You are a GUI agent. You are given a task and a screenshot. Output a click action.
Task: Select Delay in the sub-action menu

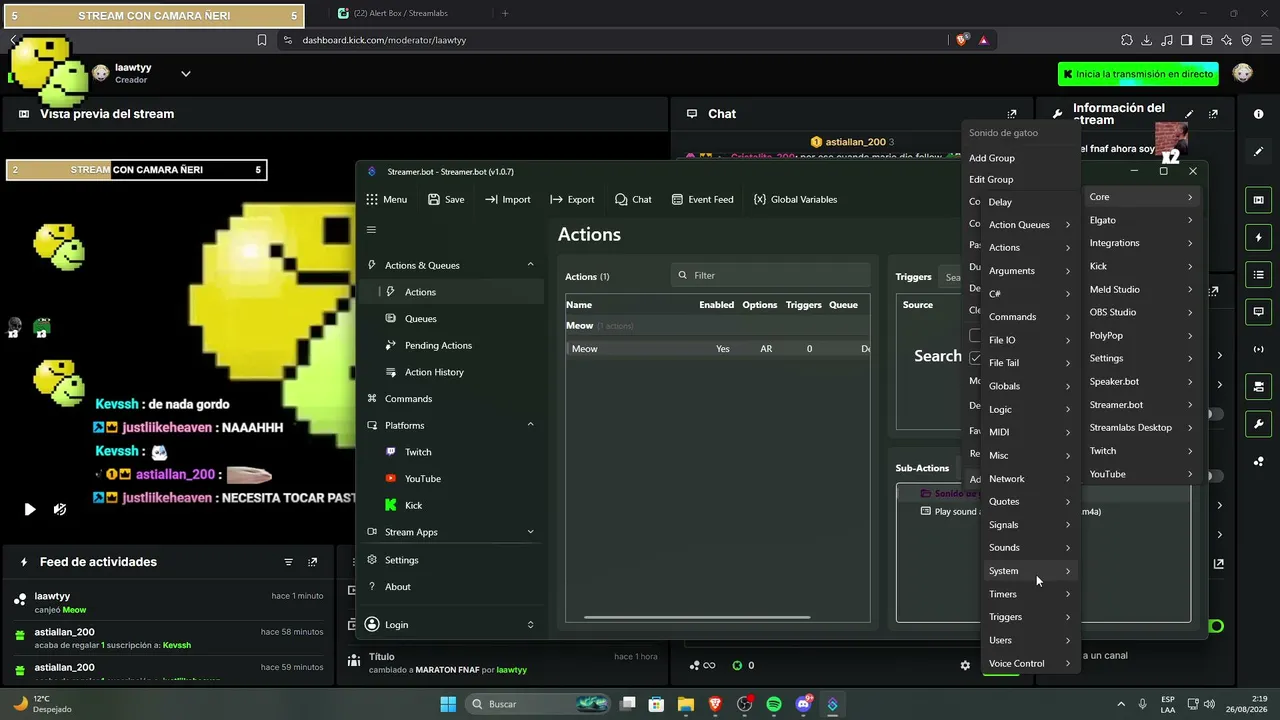(x=1029, y=202)
